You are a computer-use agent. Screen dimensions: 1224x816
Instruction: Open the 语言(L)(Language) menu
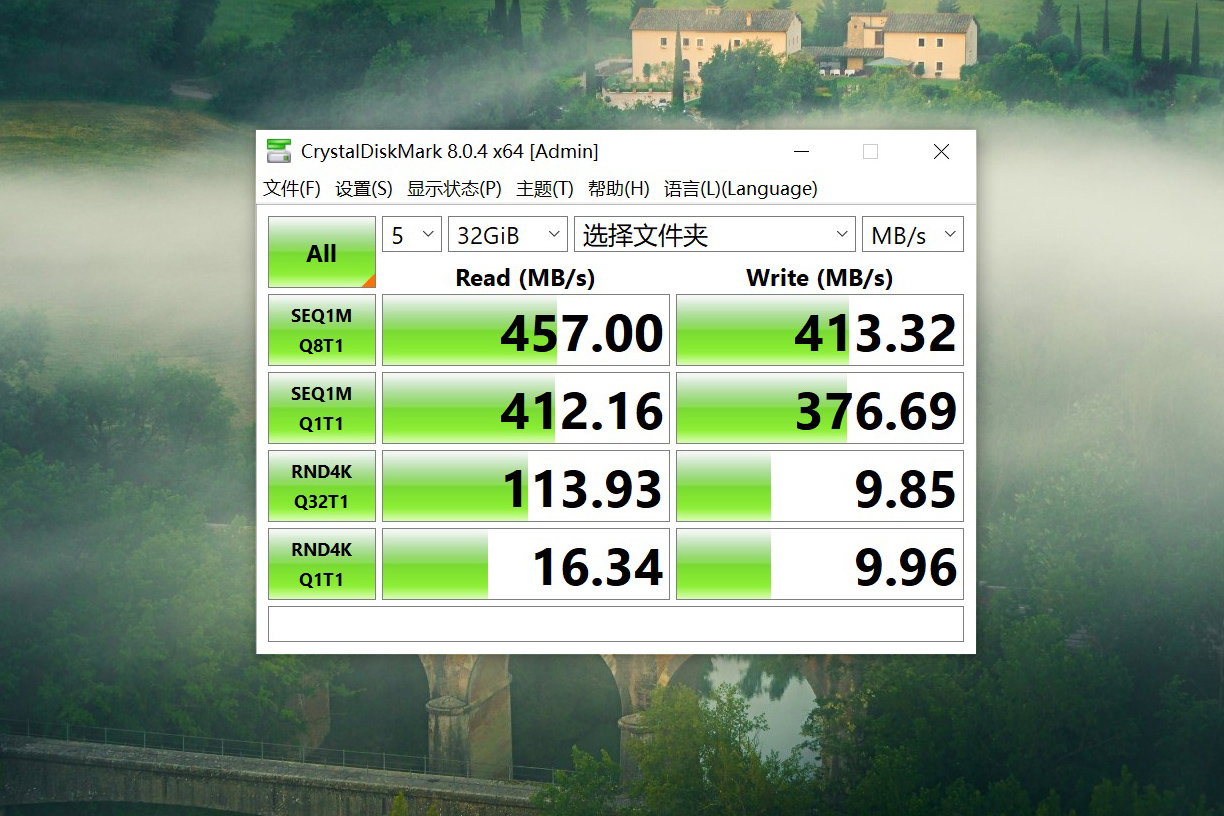(x=741, y=188)
